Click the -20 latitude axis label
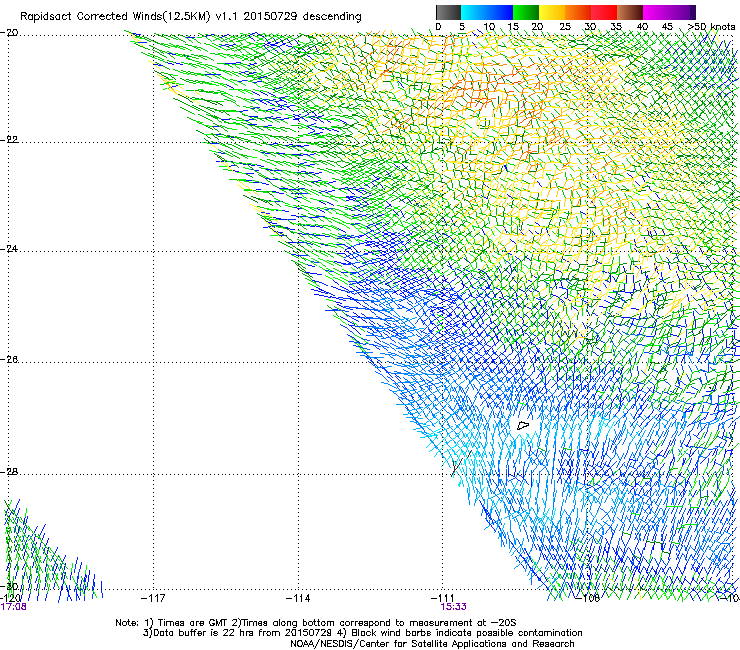The image size is (740, 650). click(9, 33)
